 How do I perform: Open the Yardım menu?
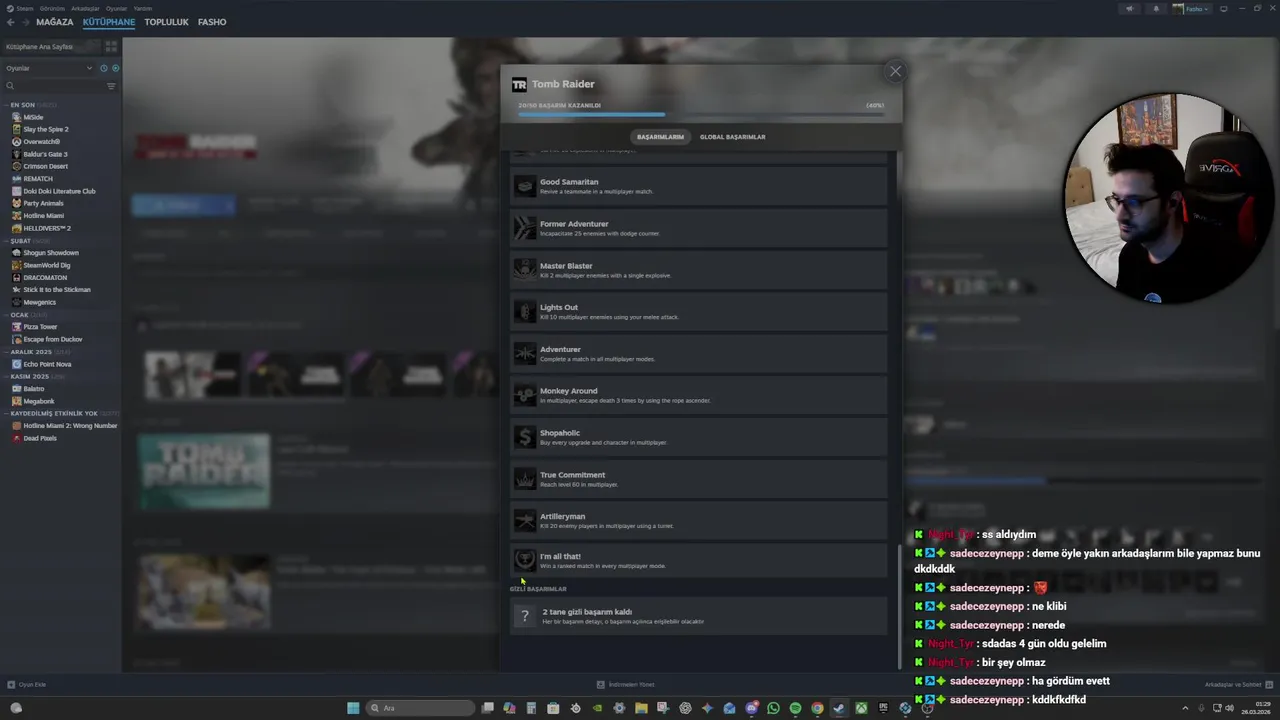tap(143, 8)
